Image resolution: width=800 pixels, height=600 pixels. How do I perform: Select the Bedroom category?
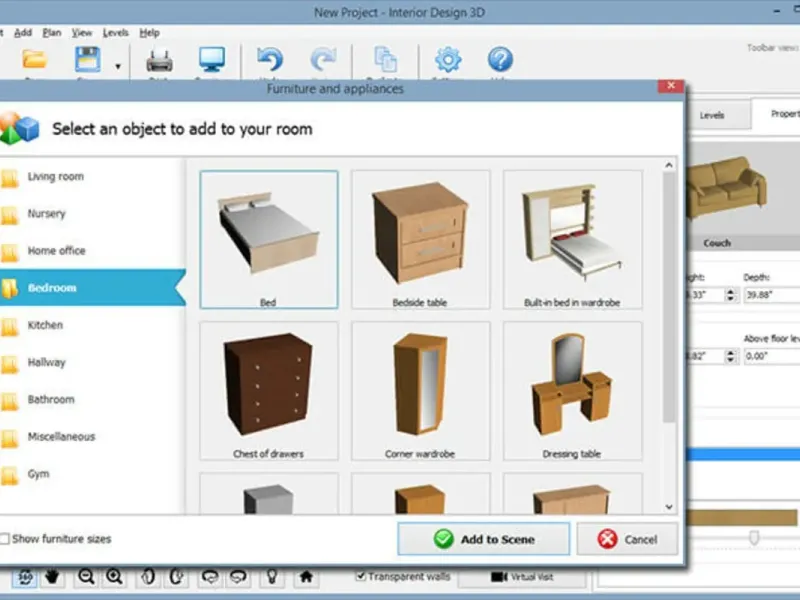coord(92,288)
